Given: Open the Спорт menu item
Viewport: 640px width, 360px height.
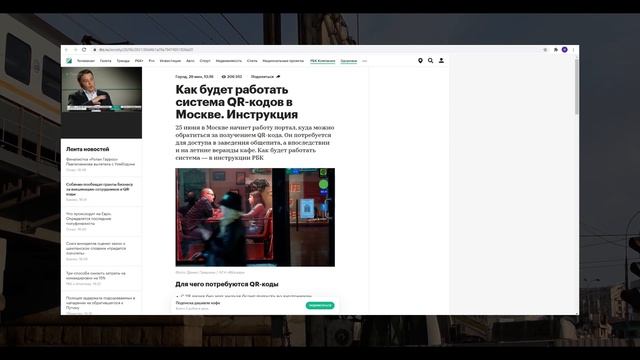Looking at the screenshot, I should 205,61.
